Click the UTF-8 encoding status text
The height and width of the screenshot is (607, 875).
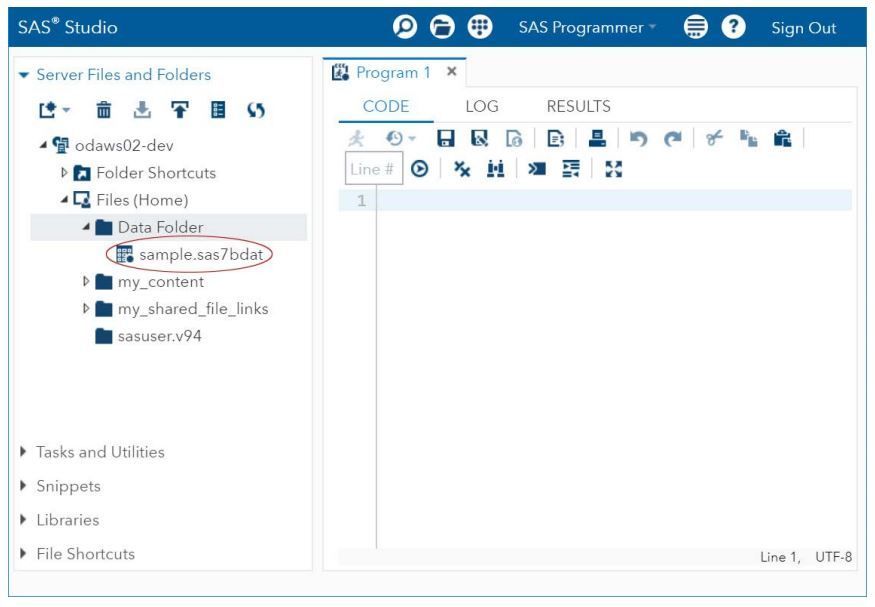click(833, 557)
